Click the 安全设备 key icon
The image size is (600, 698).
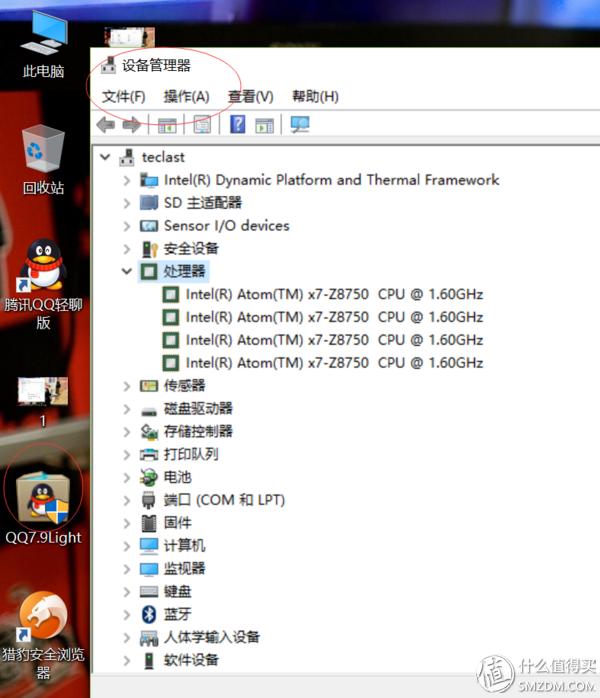150,249
